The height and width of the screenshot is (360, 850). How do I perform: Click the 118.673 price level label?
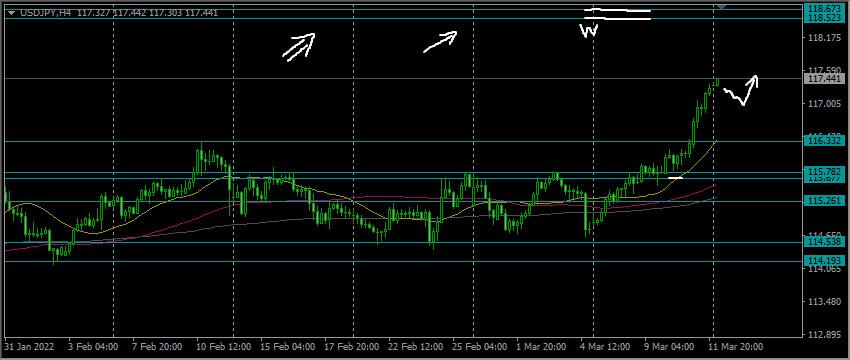pyautogui.click(x=824, y=9)
